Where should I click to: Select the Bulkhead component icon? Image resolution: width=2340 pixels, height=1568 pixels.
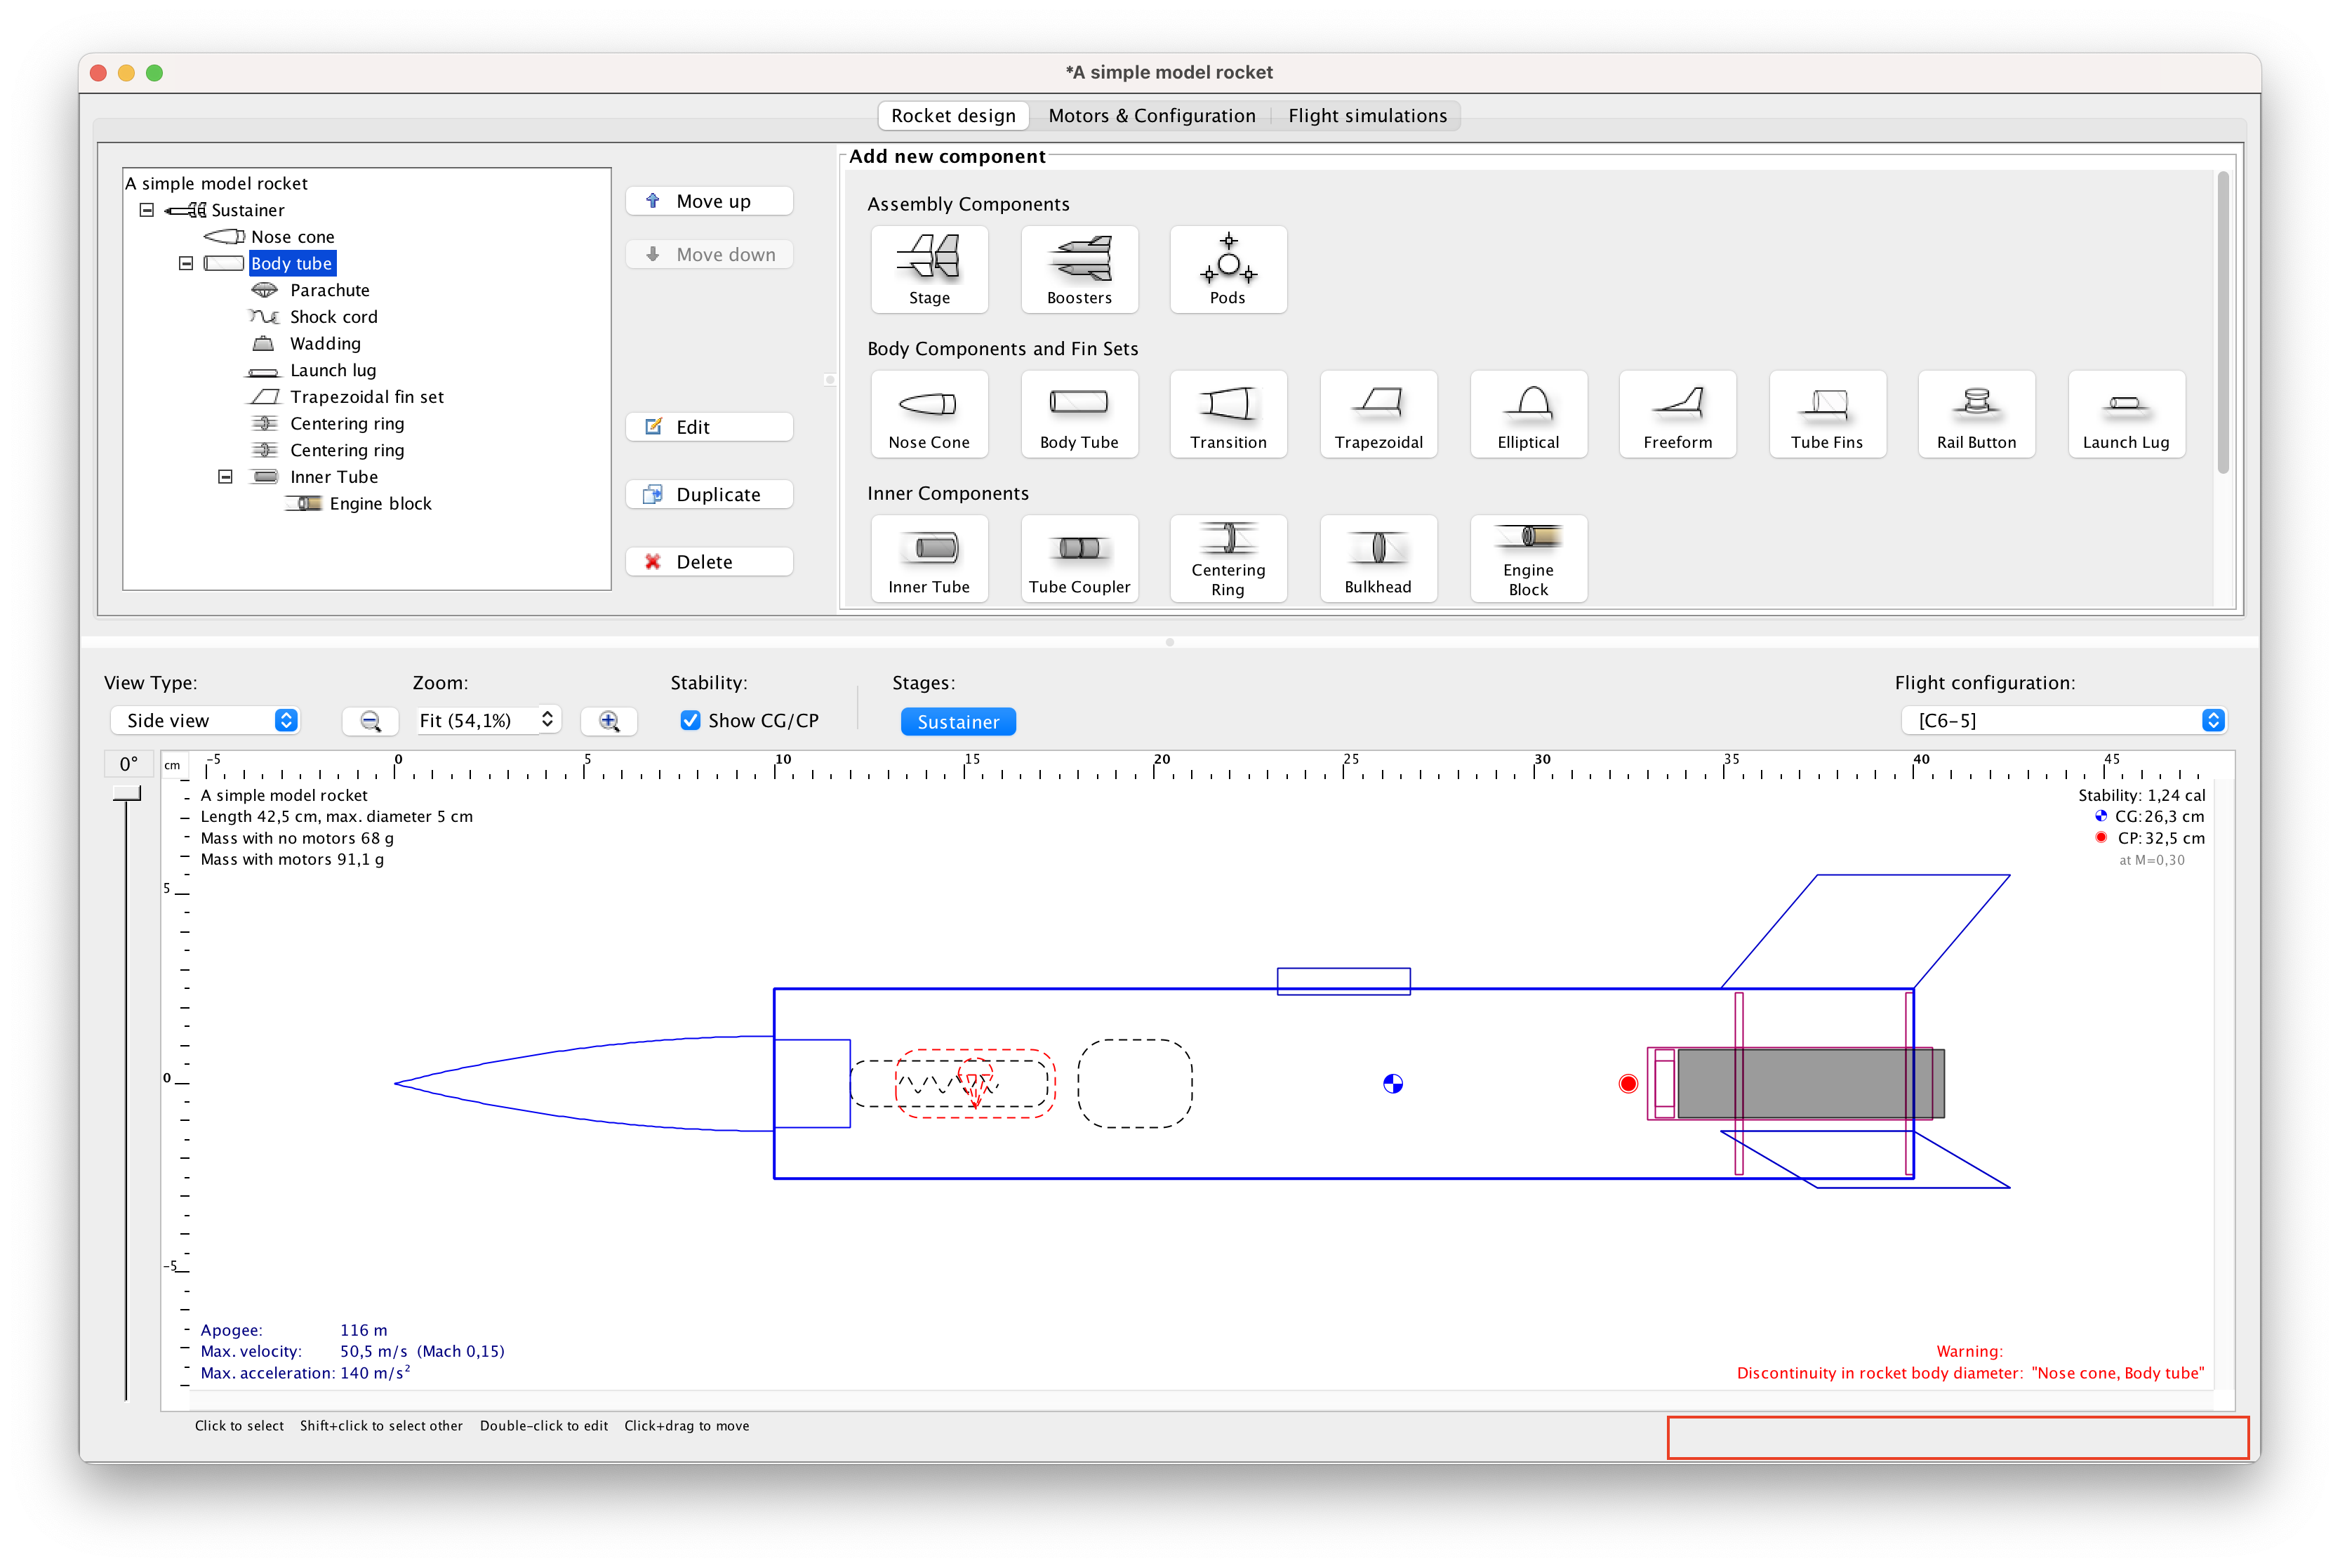point(1378,558)
